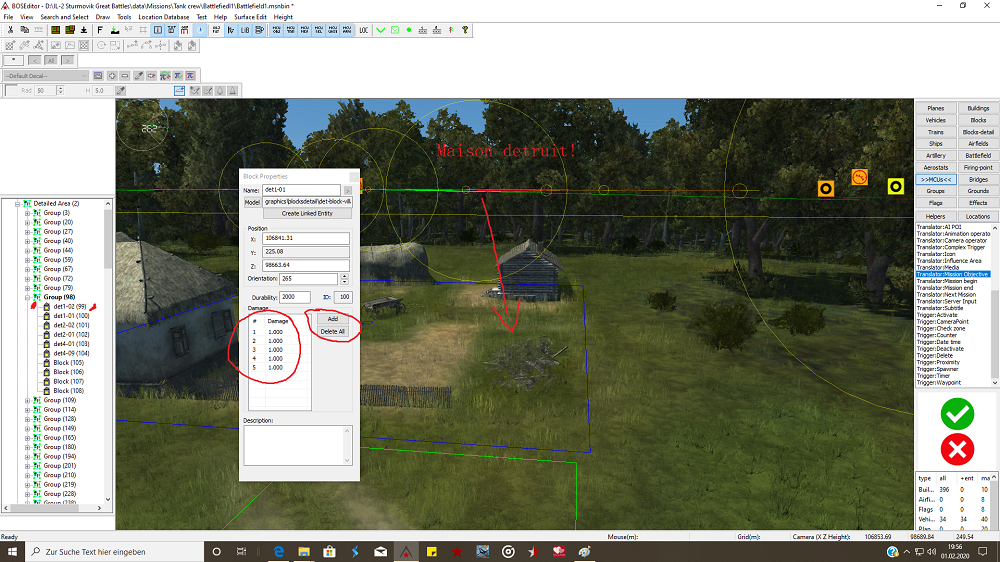Select Trigger:Timer in MCU list
Screen dimensions: 1000x562
click(933, 376)
